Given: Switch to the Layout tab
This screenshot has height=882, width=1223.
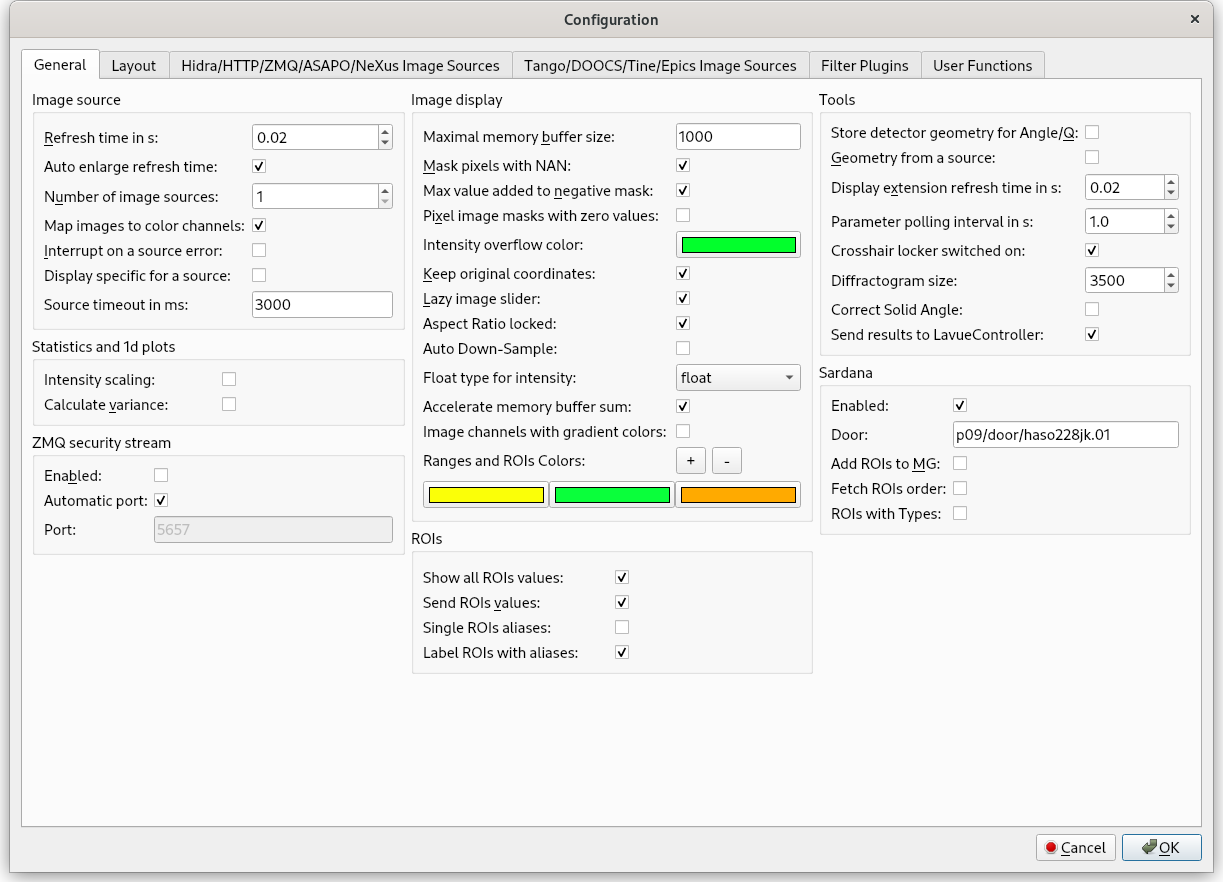Looking at the screenshot, I should [x=133, y=65].
